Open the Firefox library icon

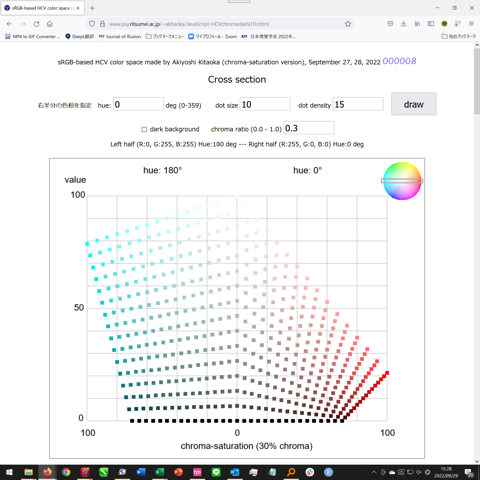pos(417,24)
